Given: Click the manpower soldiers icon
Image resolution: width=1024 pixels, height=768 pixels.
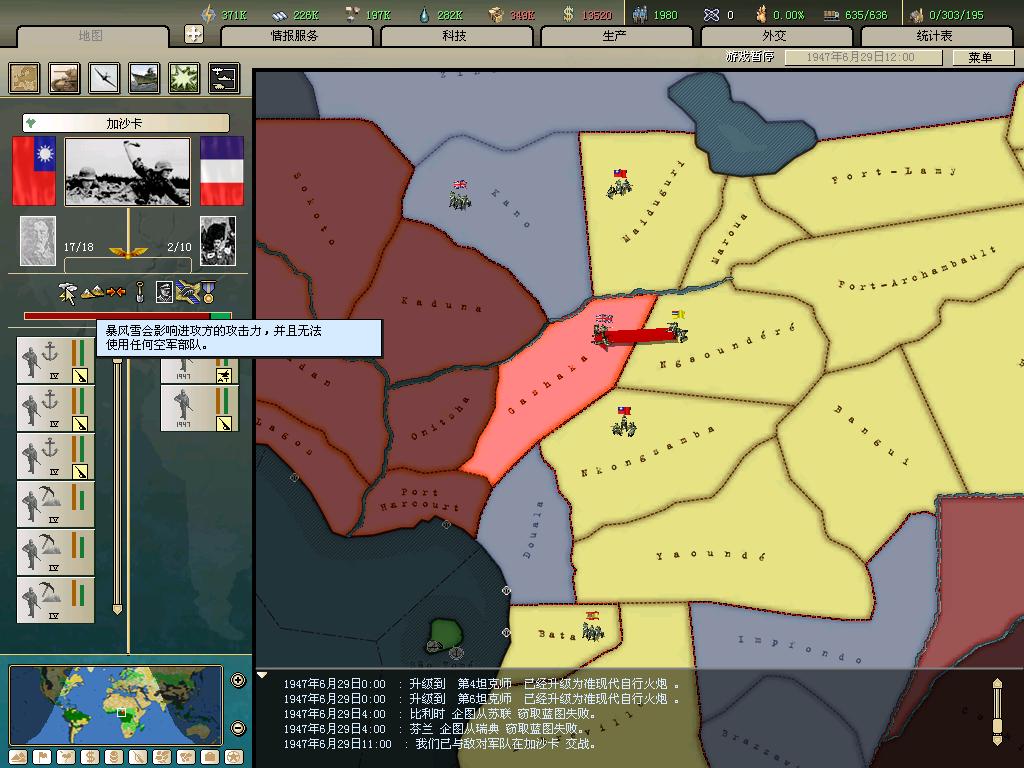Looking at the screenshot, I should 640,14.
